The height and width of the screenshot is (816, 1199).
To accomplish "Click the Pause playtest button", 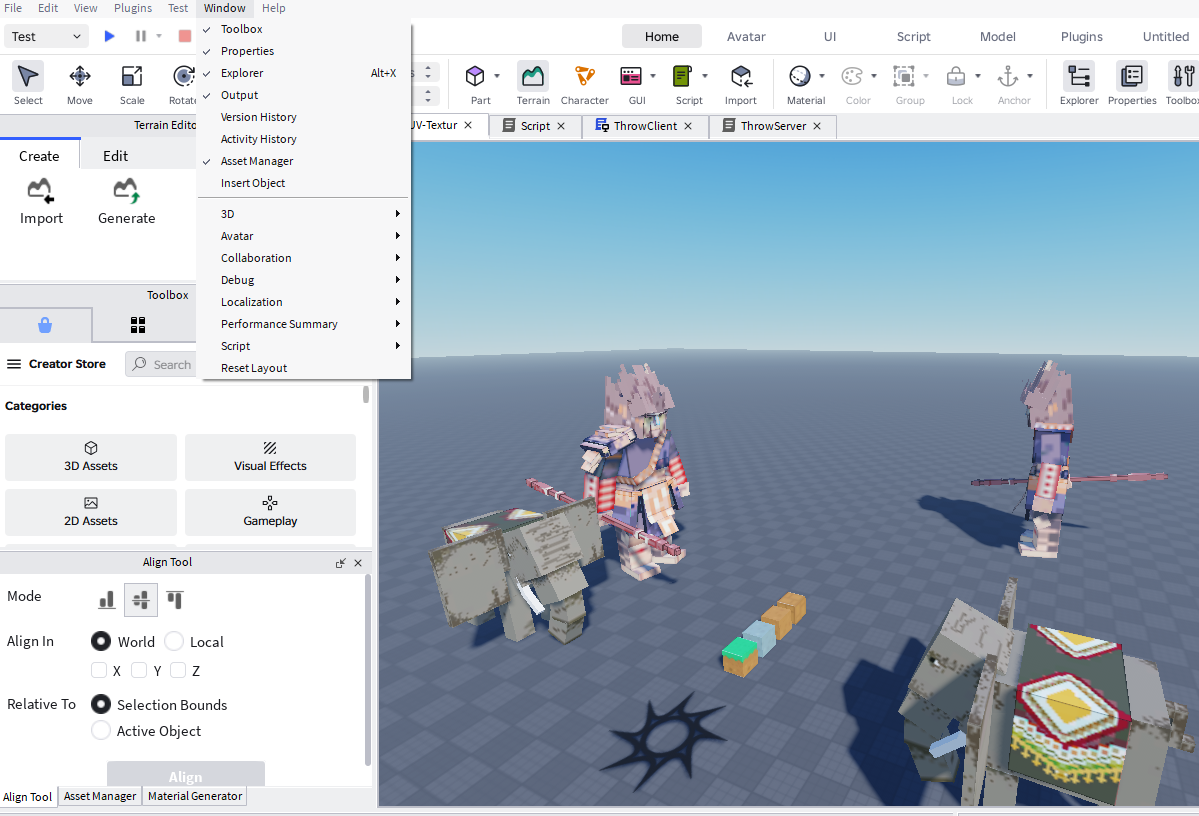I will 141,36.
